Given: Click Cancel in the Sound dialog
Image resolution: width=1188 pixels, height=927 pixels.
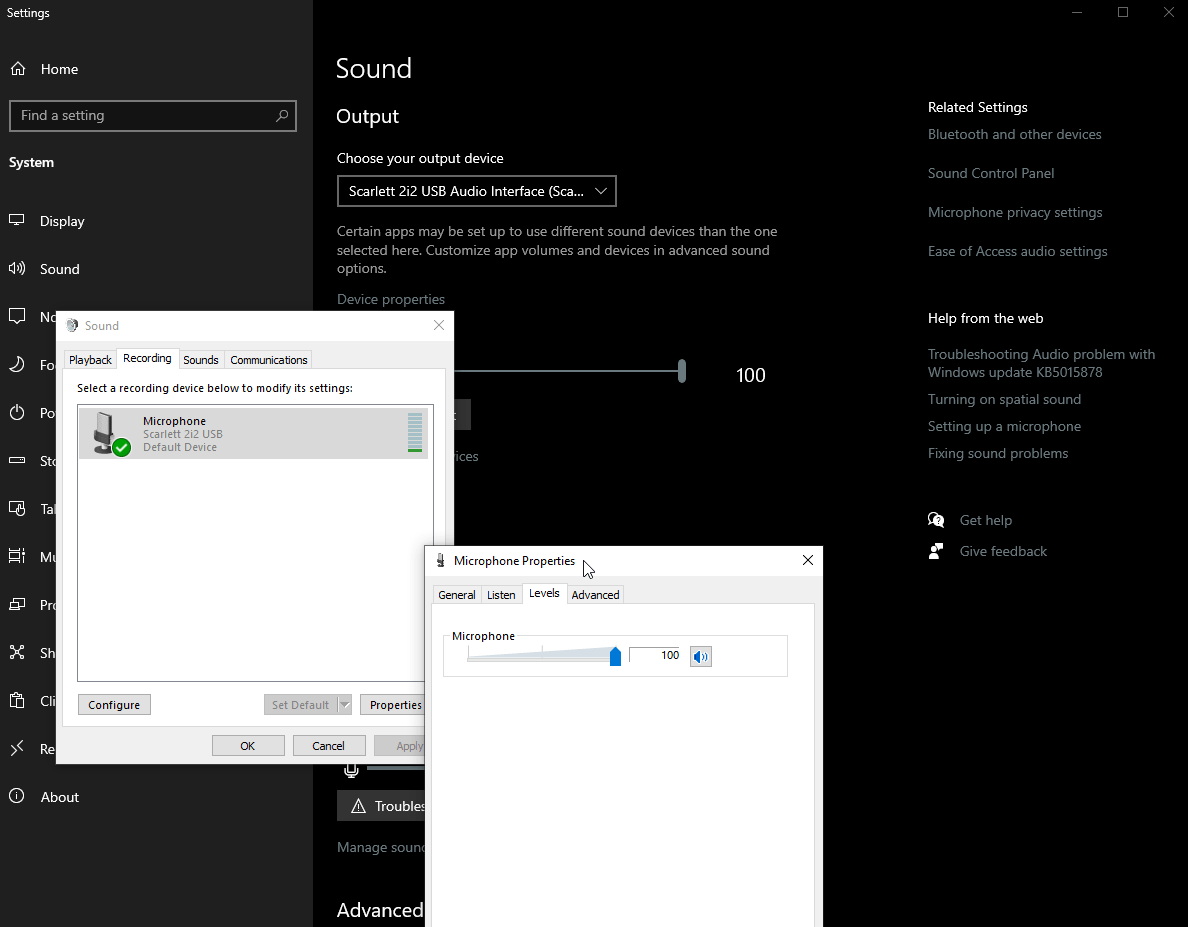Looking at the screenshot, I should tap(329, 745).
